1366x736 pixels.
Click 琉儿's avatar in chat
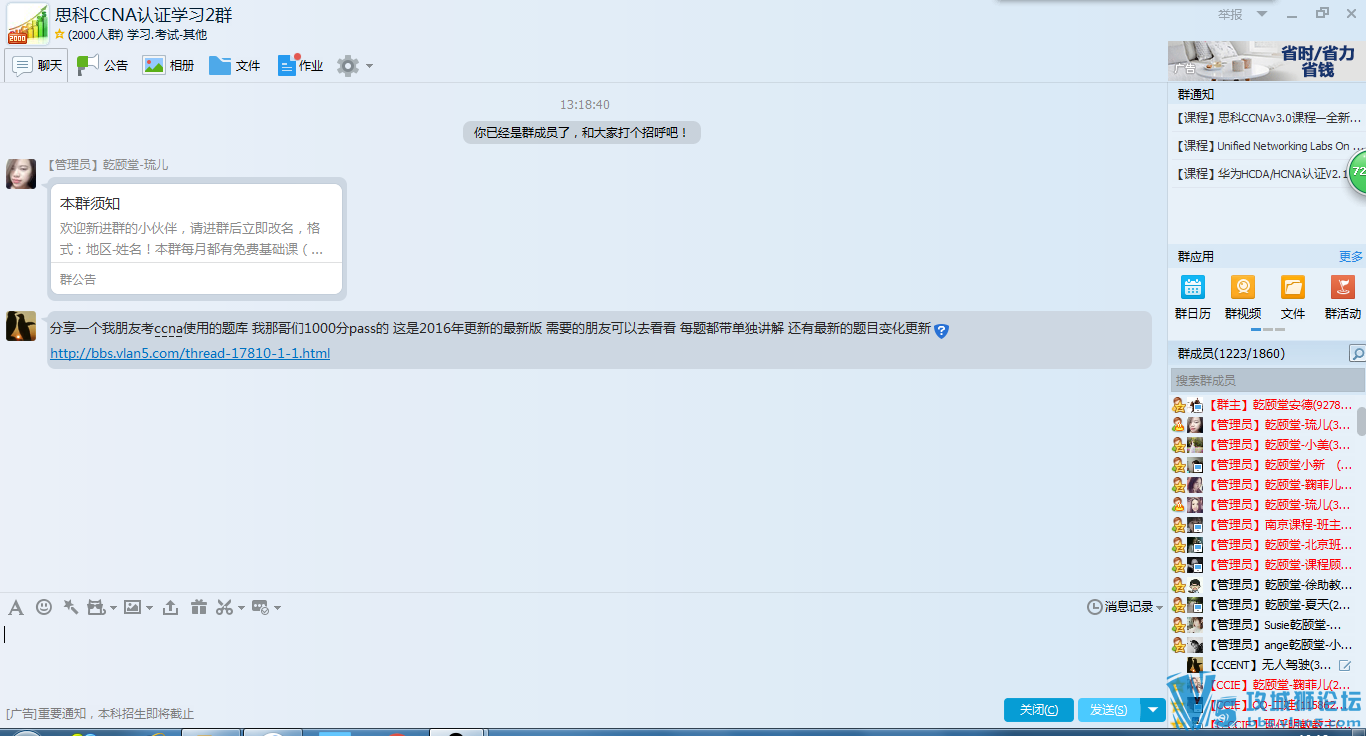(x=21, y=173)
